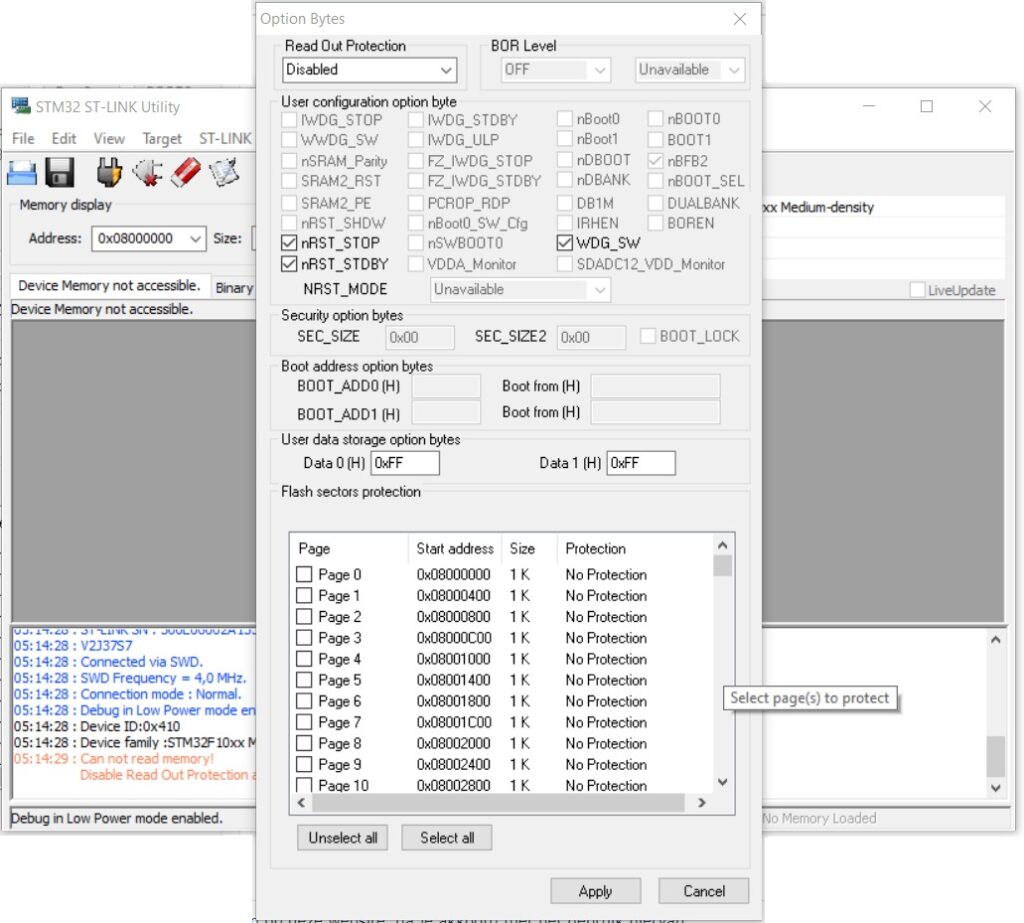Open the Read Out Protection dropdown
This screenshot has height=923, width=1024.
pos(370,70)
